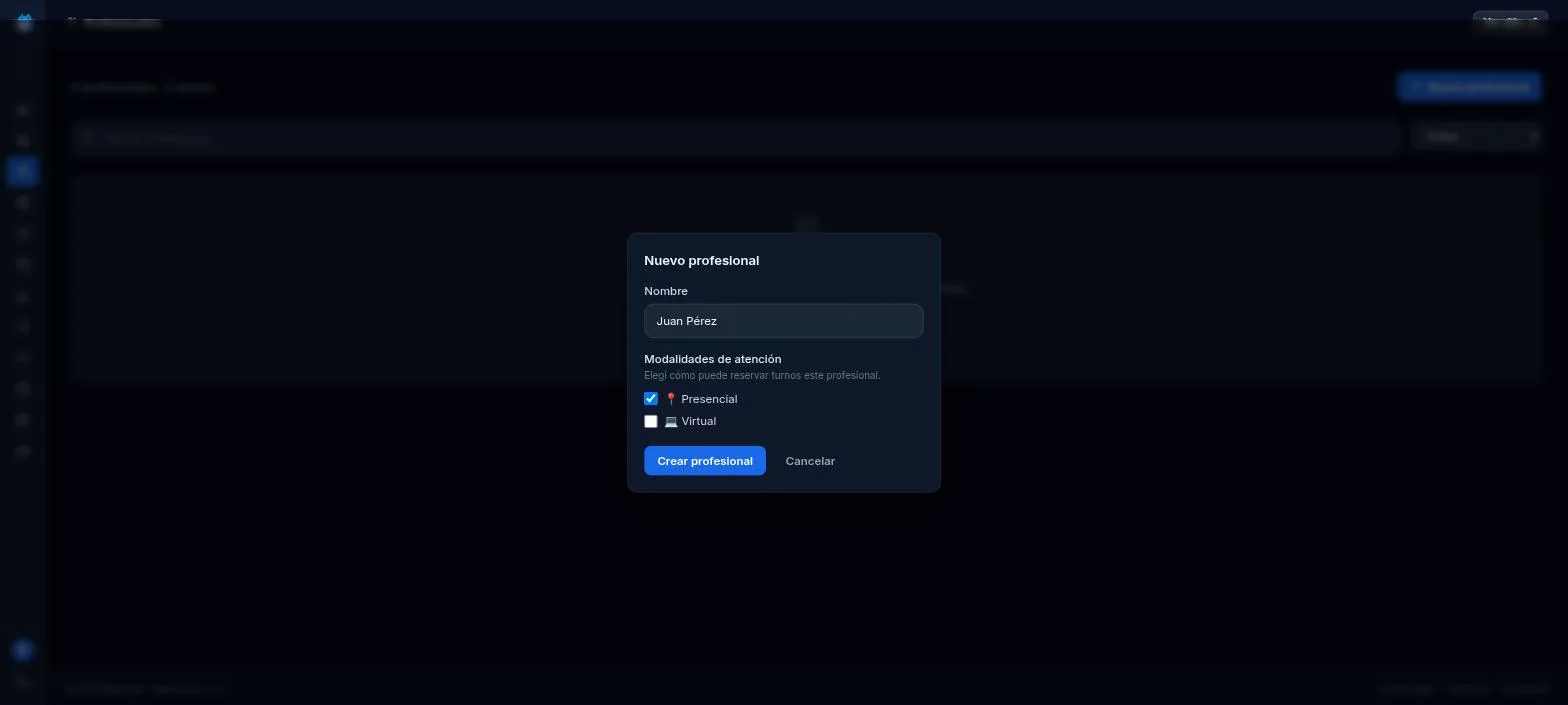Enable the Virtual modality checkbox
Image resolution: width=1568 pixels, height=705 pixels.
651,421
